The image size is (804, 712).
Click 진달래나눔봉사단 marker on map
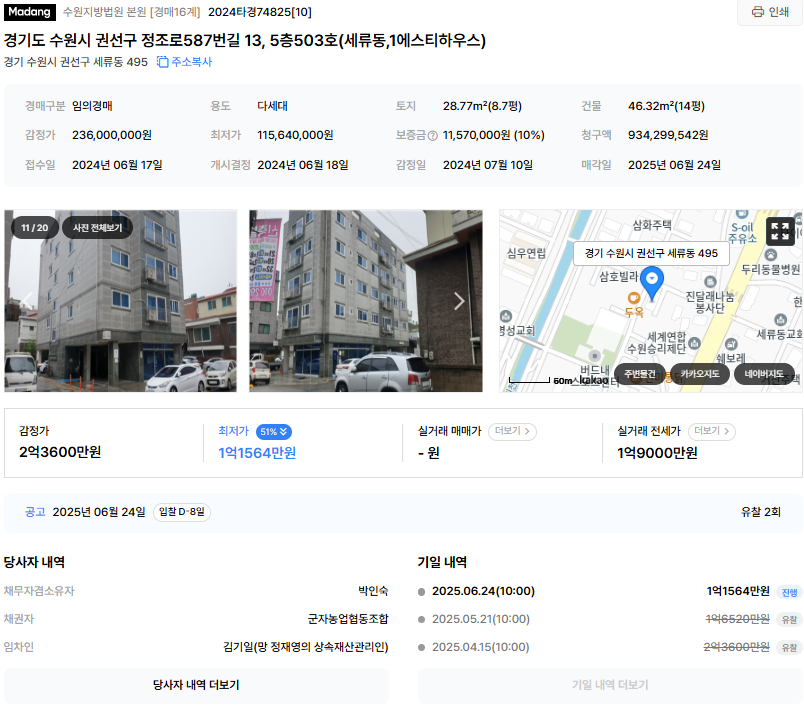(710, 281)
